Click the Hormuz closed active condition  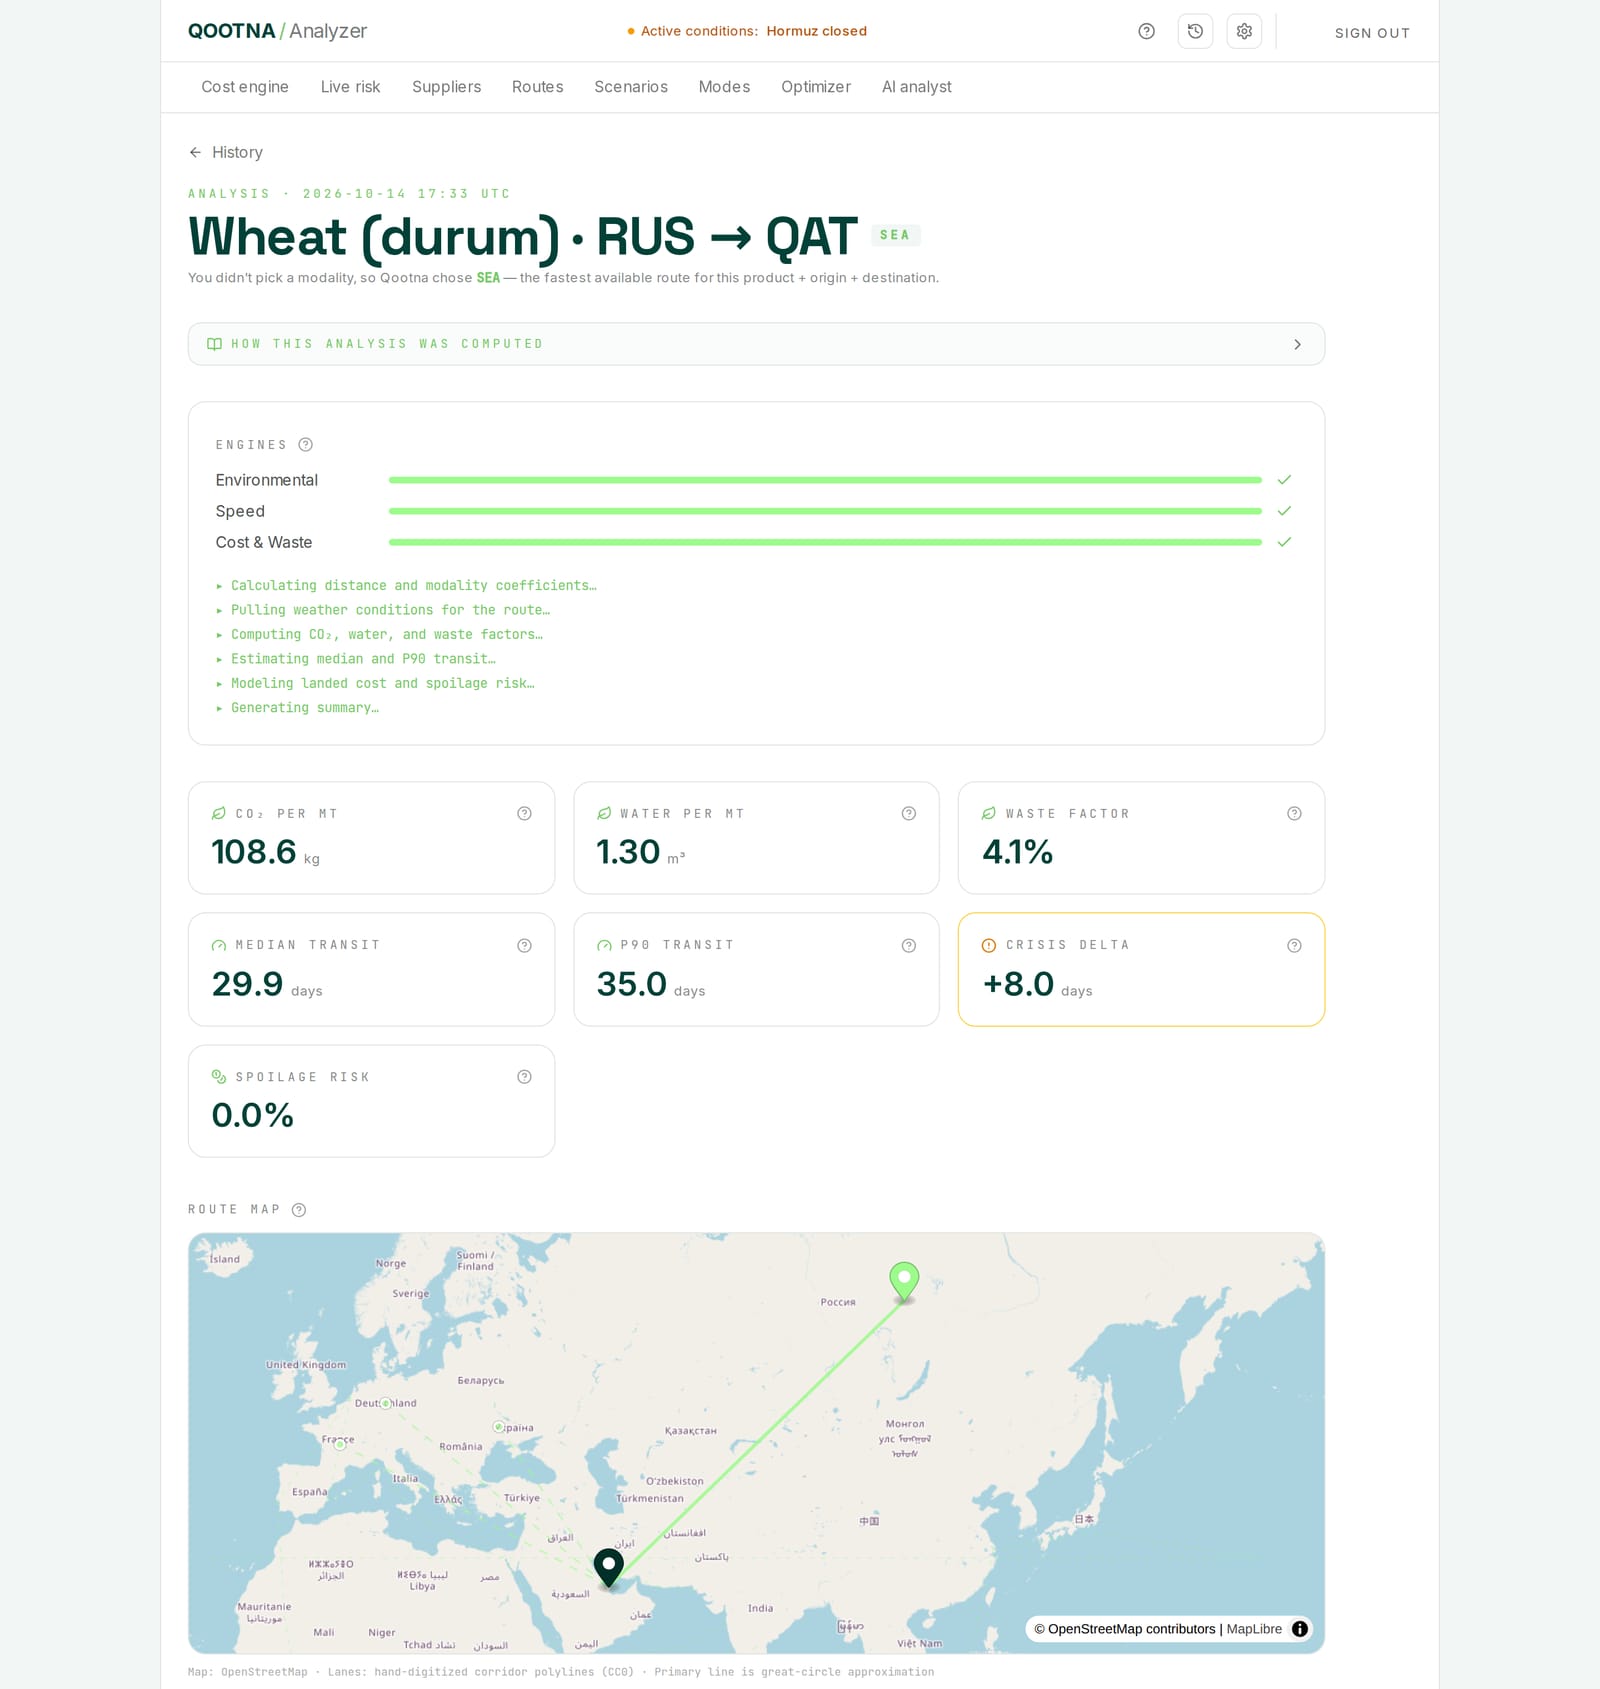816,31
